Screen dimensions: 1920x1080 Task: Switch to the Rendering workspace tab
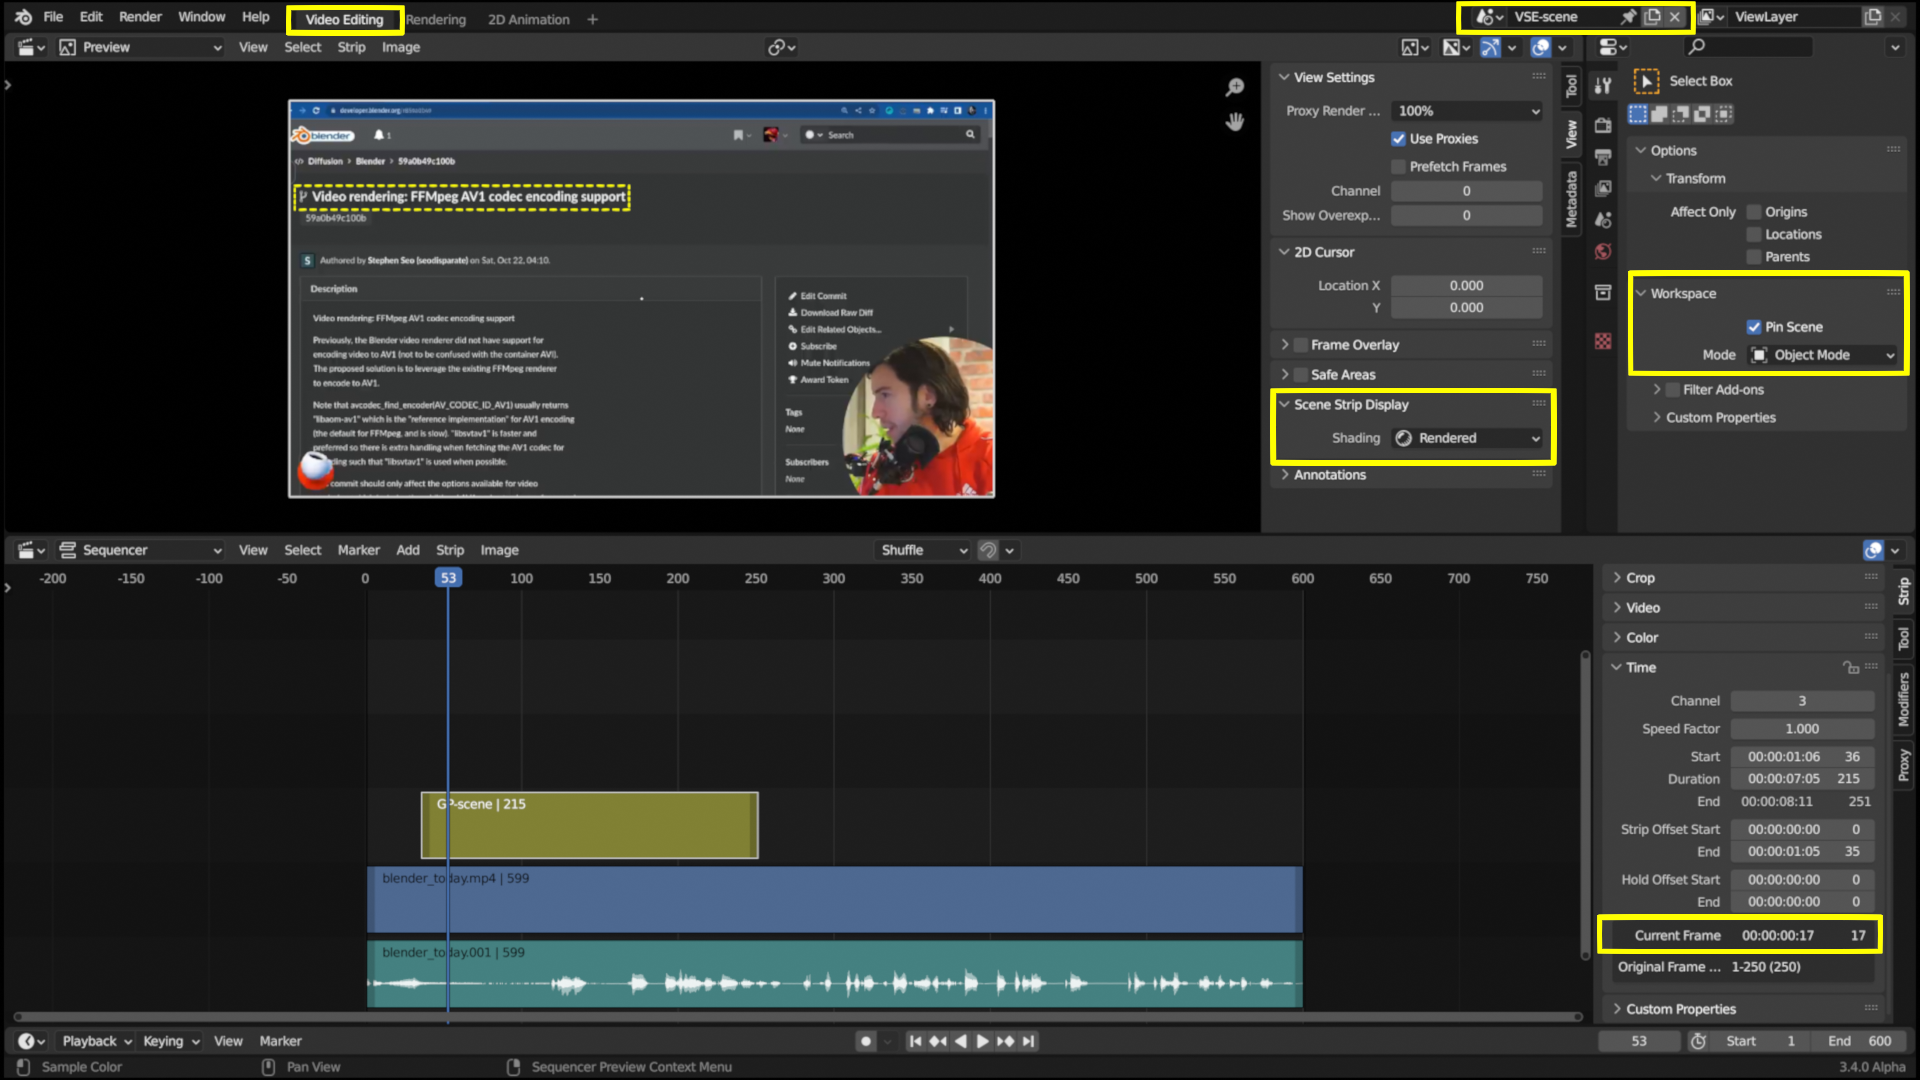pyautogui.click(x=436, y=19)
